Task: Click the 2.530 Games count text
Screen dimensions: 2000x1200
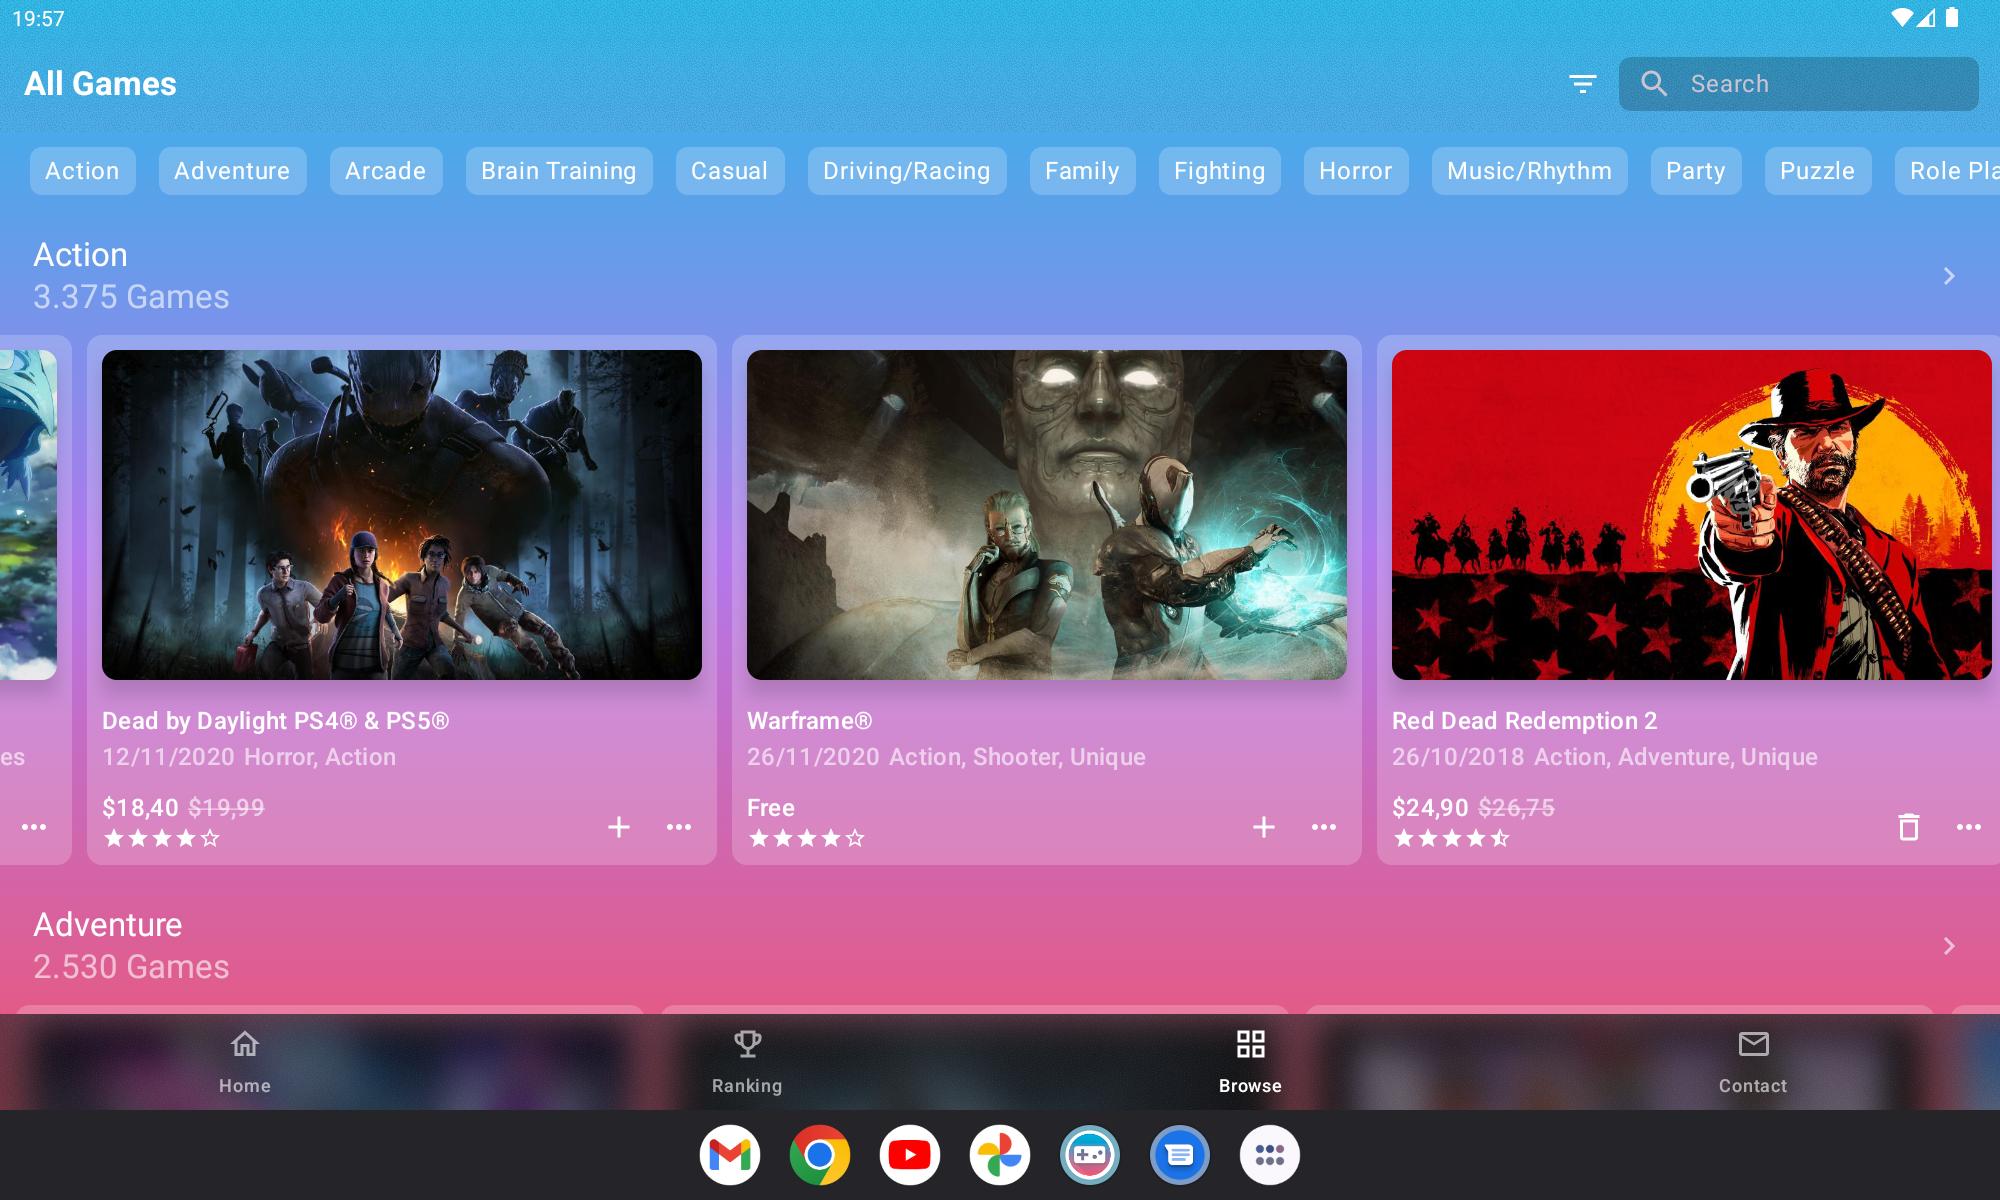Action: 131,967
